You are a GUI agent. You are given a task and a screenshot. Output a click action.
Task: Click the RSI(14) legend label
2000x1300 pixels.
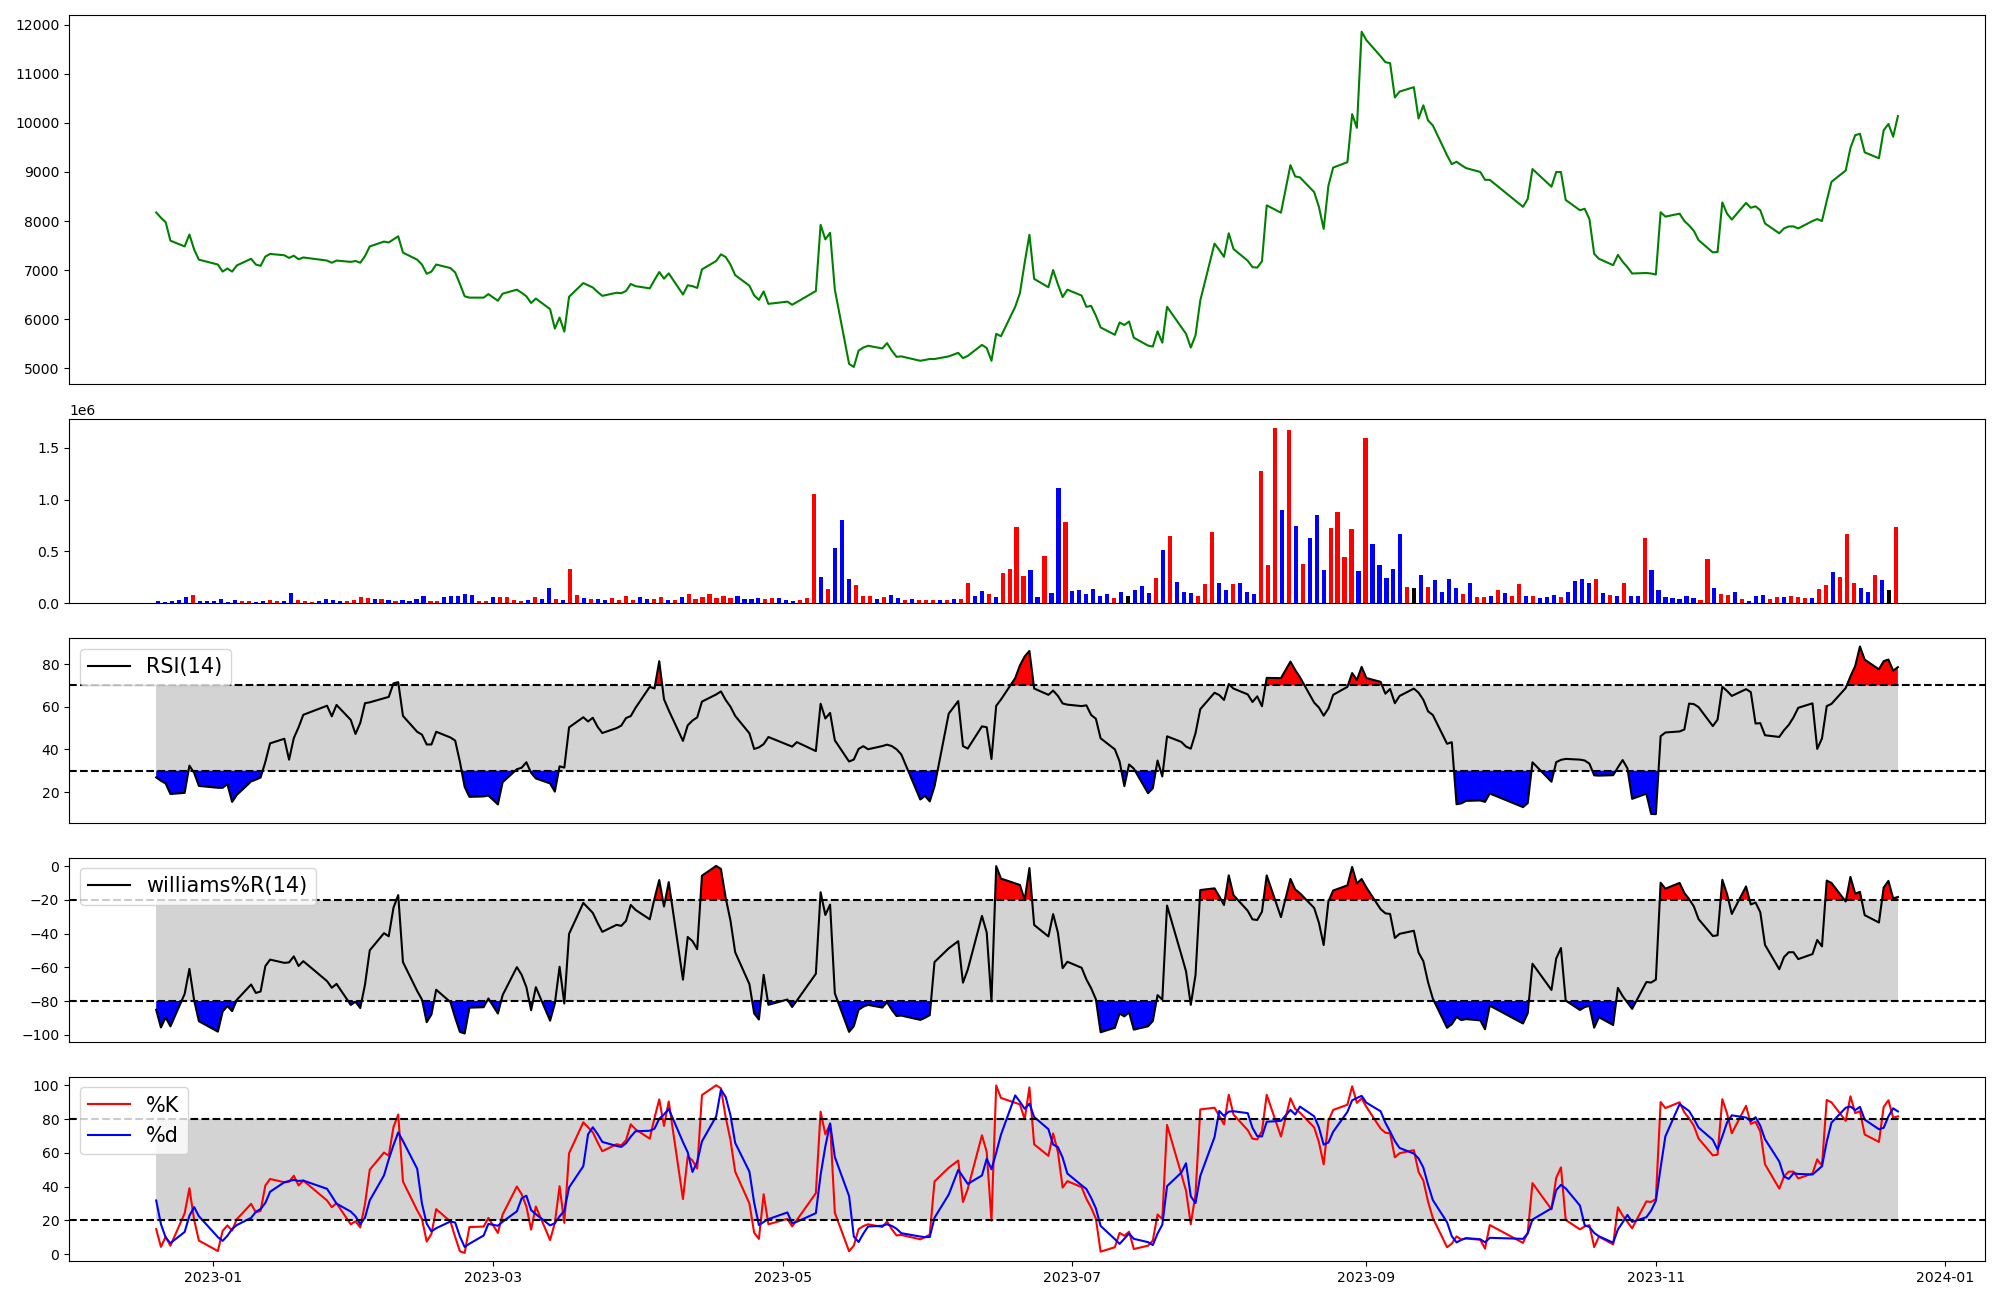(184, 666)
